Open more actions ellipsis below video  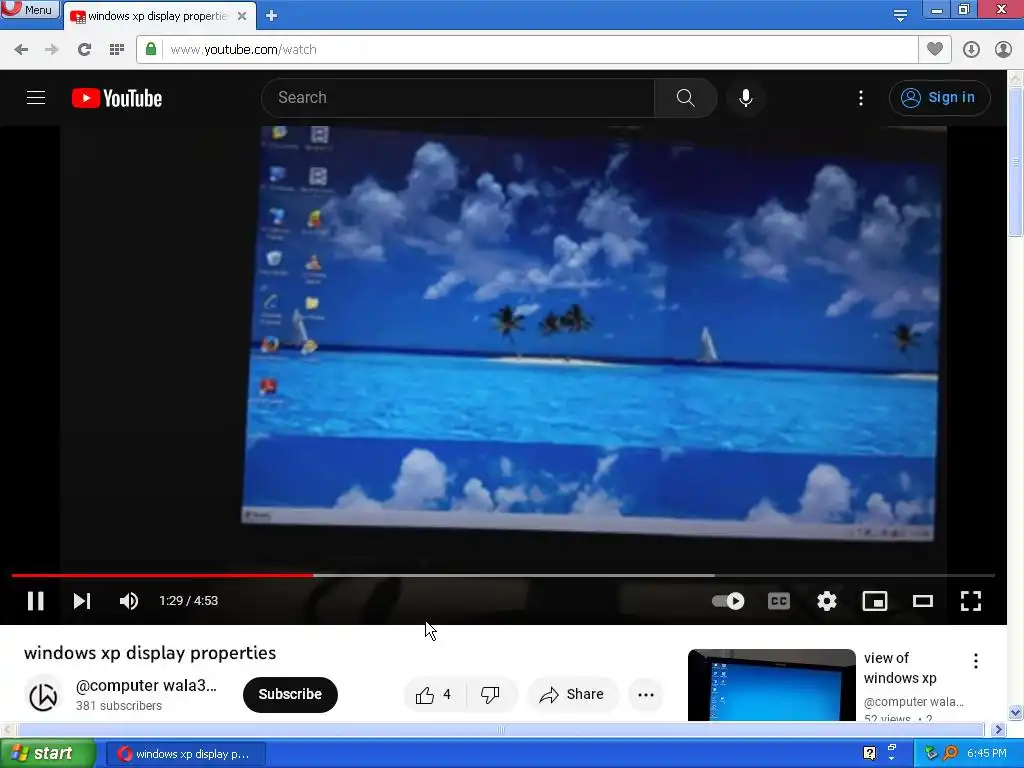coord(646,695)
